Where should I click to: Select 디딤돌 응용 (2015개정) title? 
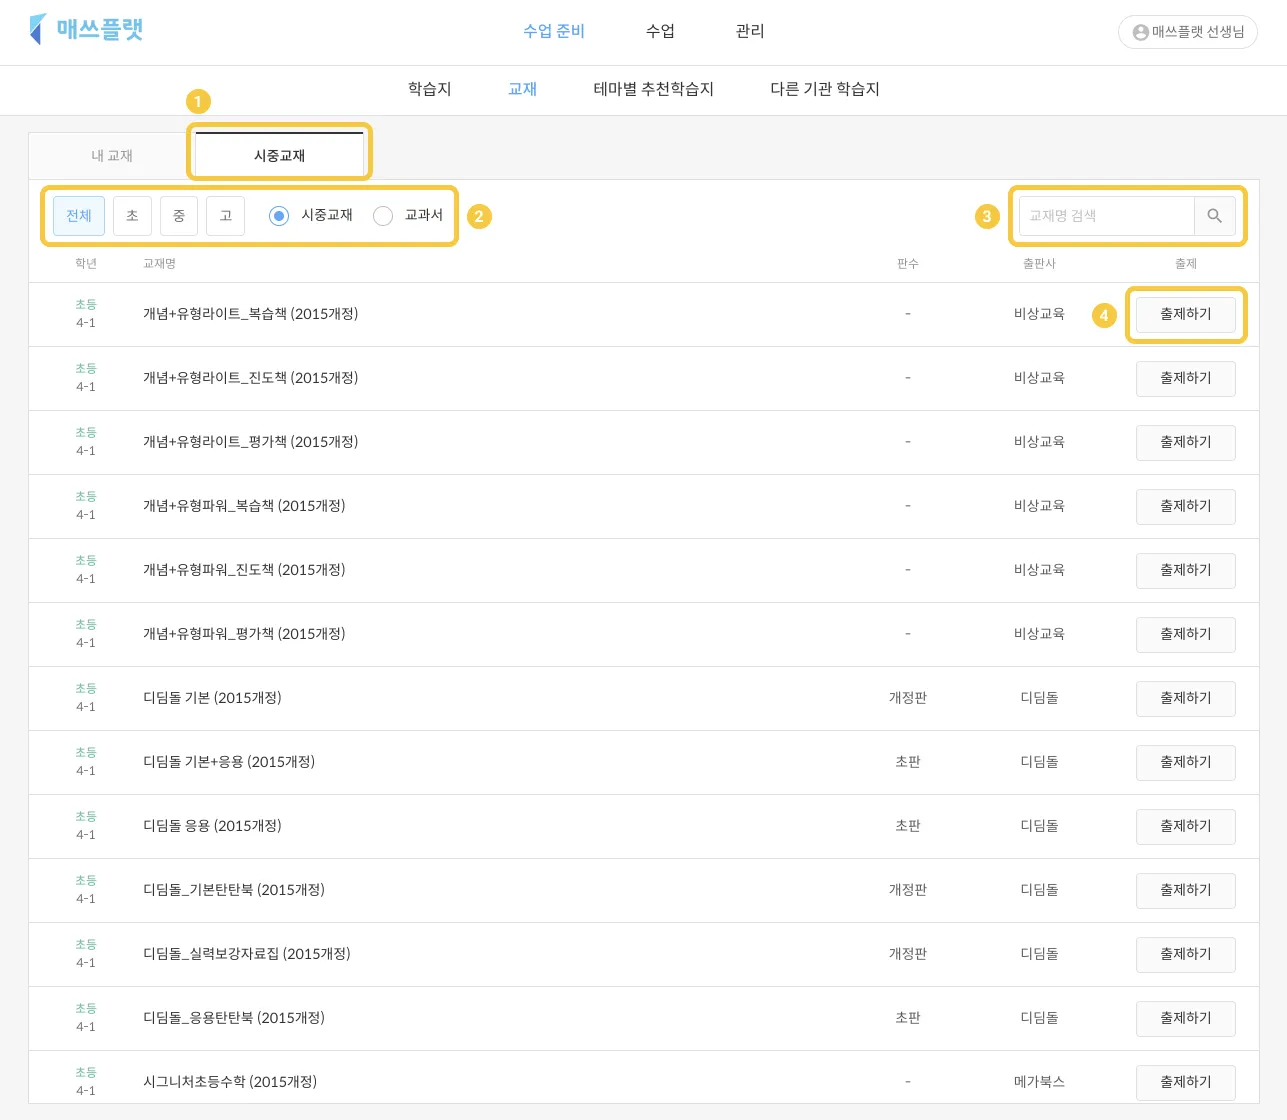(212, 826)
